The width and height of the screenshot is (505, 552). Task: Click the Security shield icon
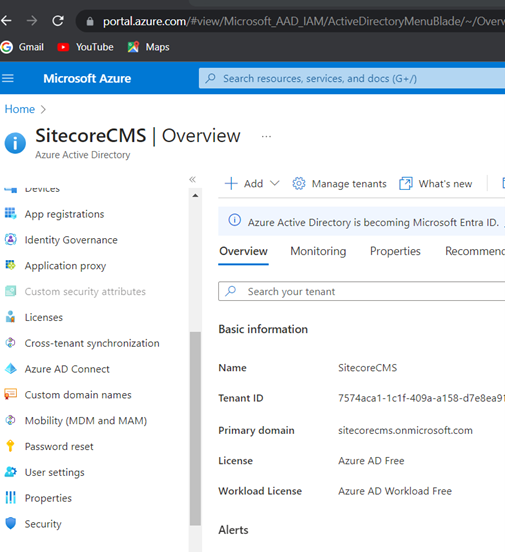(x=11, y=523)
